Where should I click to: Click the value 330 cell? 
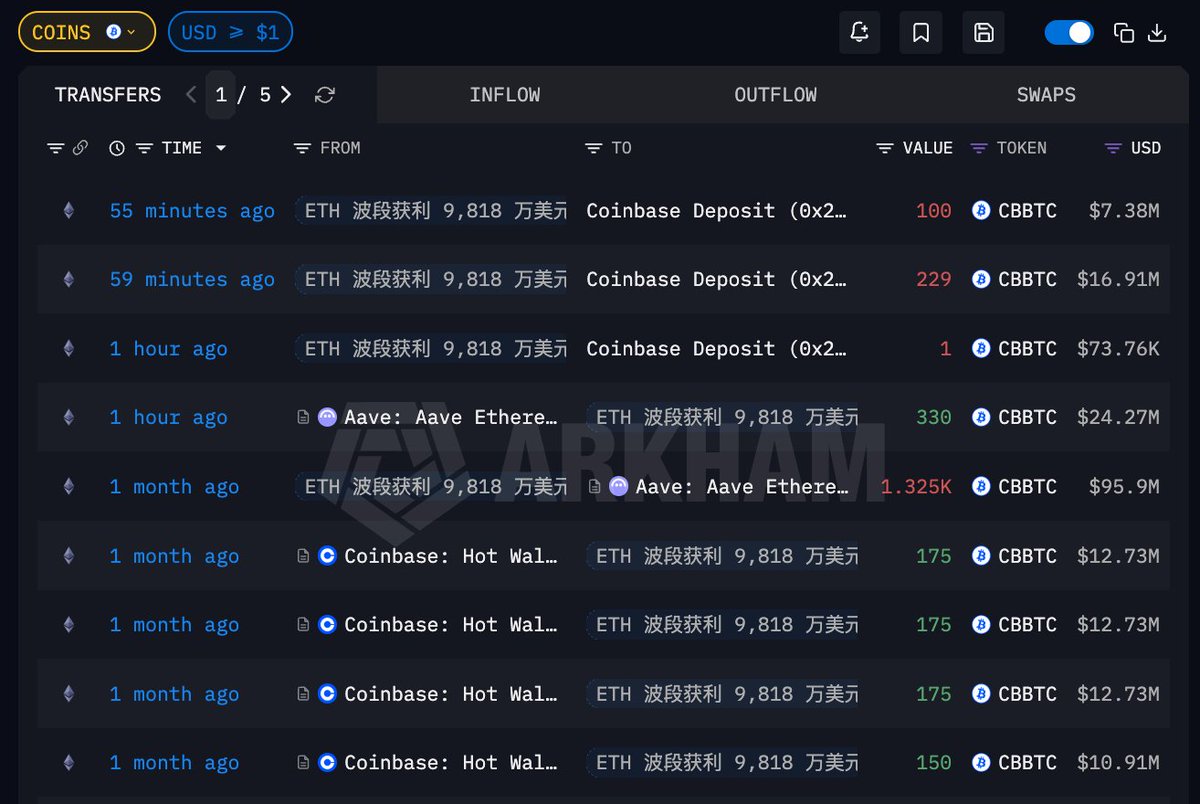click(x=934, y=418)
